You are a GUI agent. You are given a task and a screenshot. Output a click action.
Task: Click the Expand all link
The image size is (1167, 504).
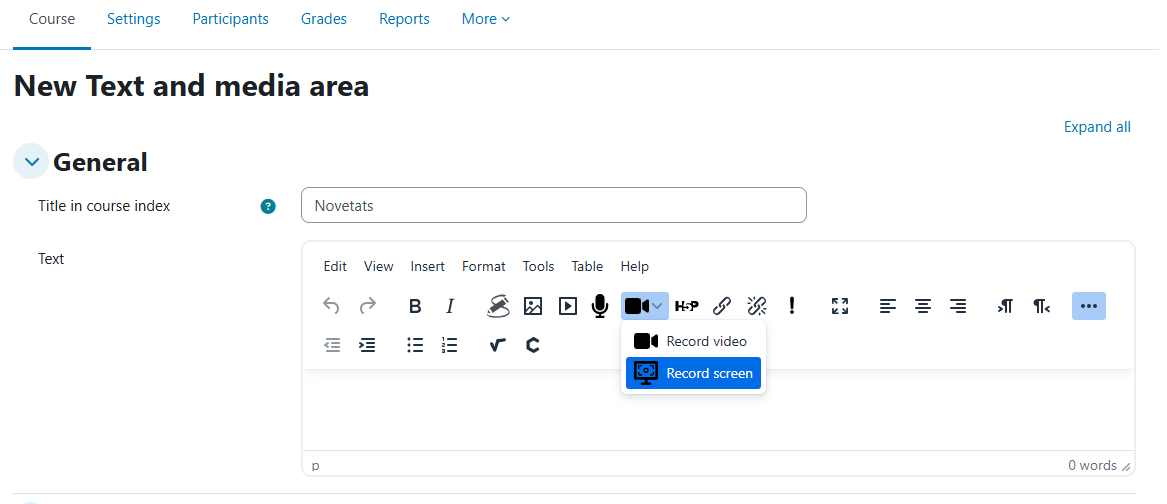pos(1097,127)
